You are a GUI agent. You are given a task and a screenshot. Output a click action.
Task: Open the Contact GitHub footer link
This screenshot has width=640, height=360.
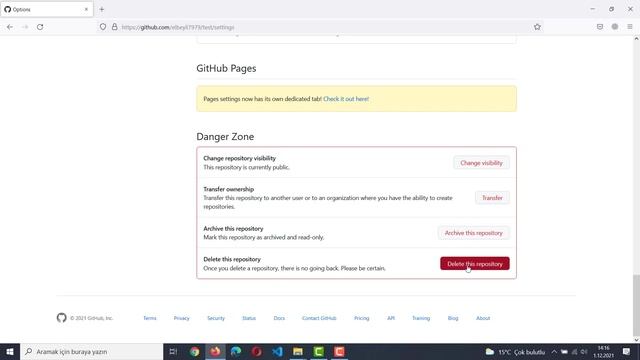pyautogui.click(x=319, y=318)
